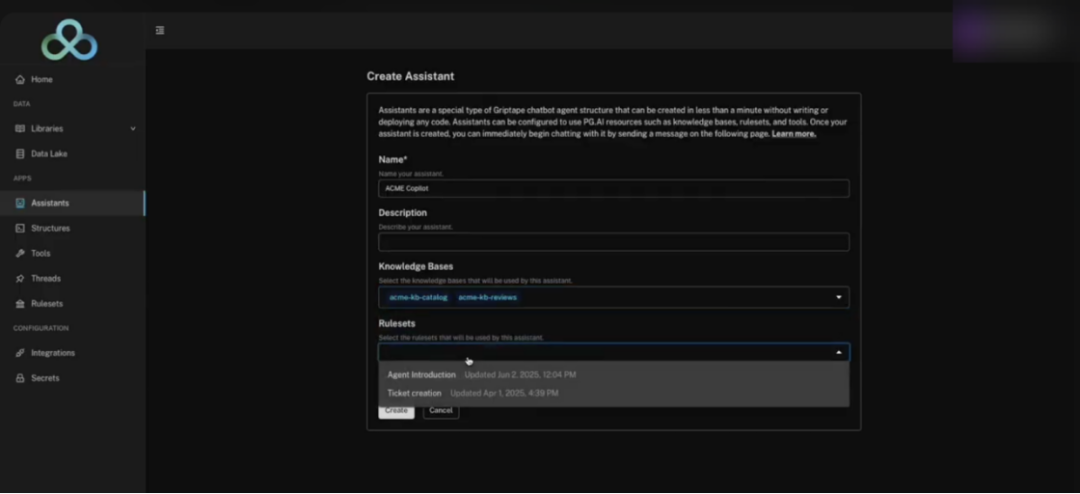Open the Knowledge Bases dropdown arrow
Image resolution: width=1080 pixels, height=494 pixels.
tap(839, 298)
